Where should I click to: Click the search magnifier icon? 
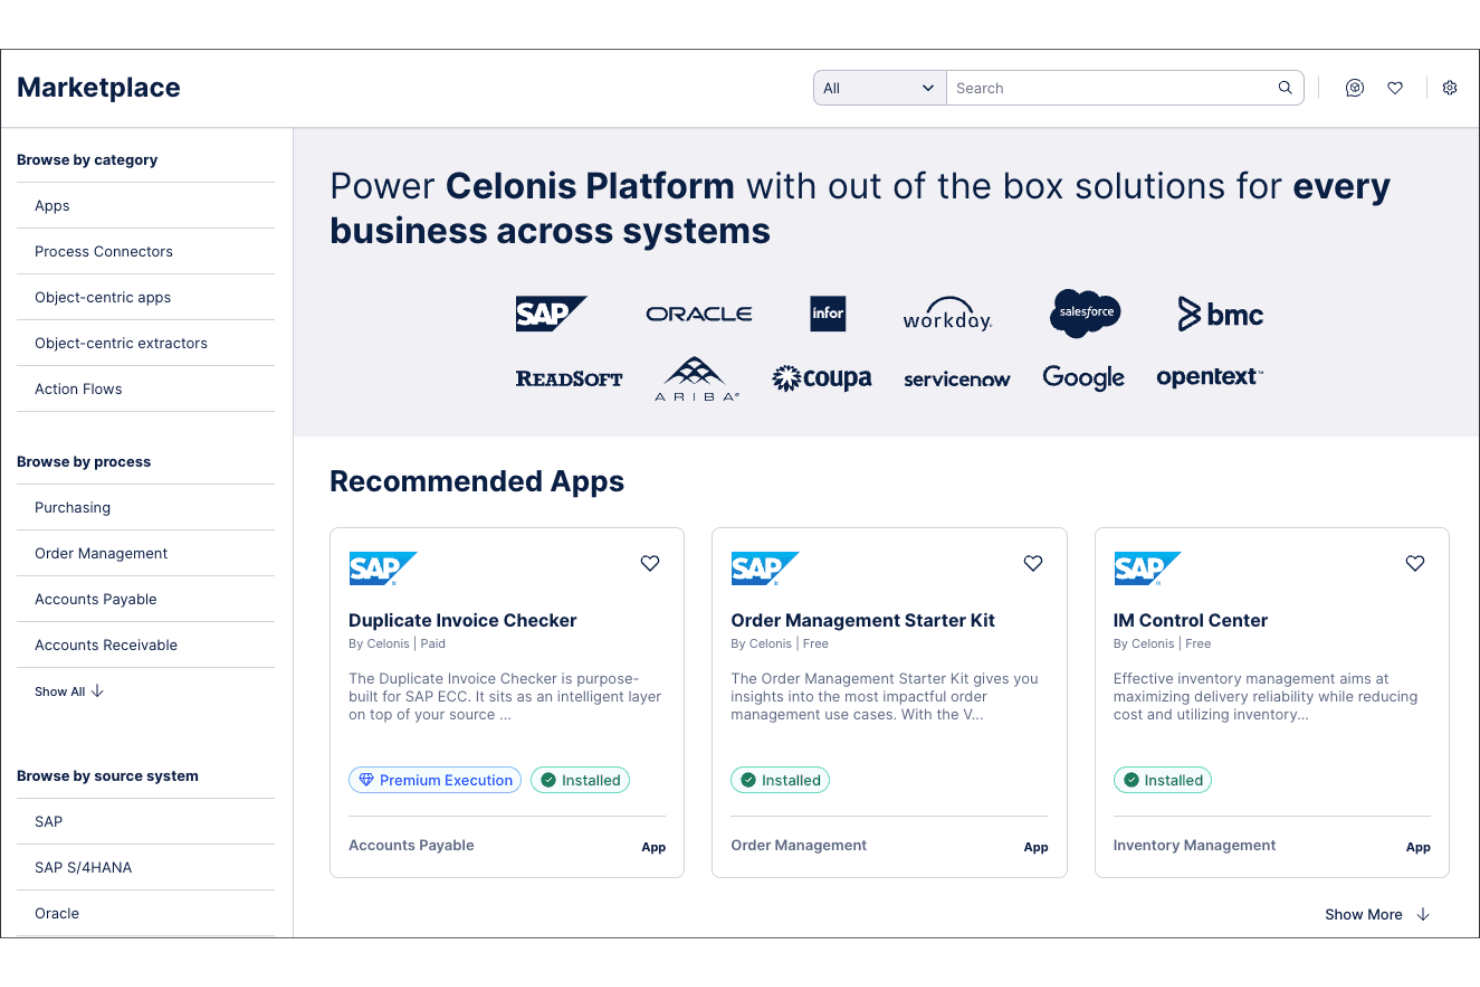click(x=1285, y=88)
